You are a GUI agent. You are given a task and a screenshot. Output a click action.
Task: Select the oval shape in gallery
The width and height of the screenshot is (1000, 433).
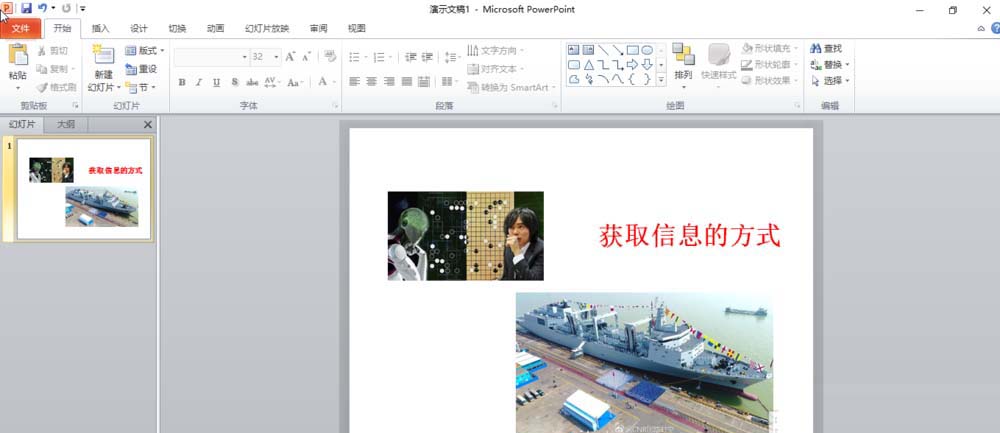click(647, 50)
